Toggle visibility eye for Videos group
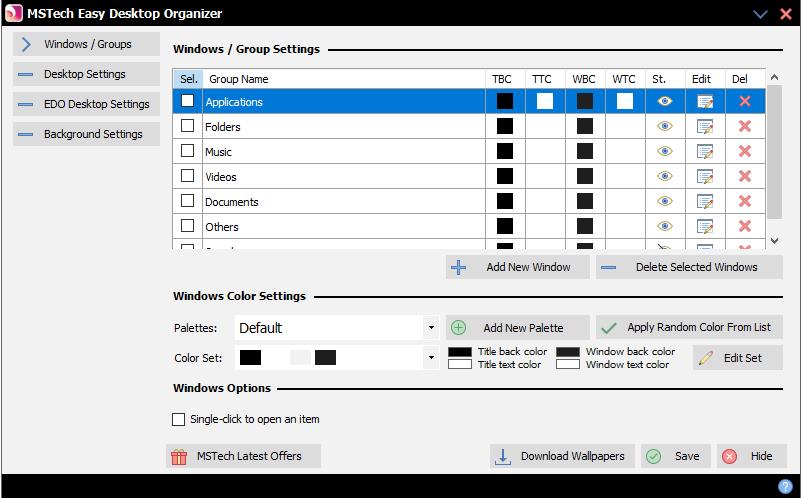This screenshot has height=498, width=801. [665, 176]
